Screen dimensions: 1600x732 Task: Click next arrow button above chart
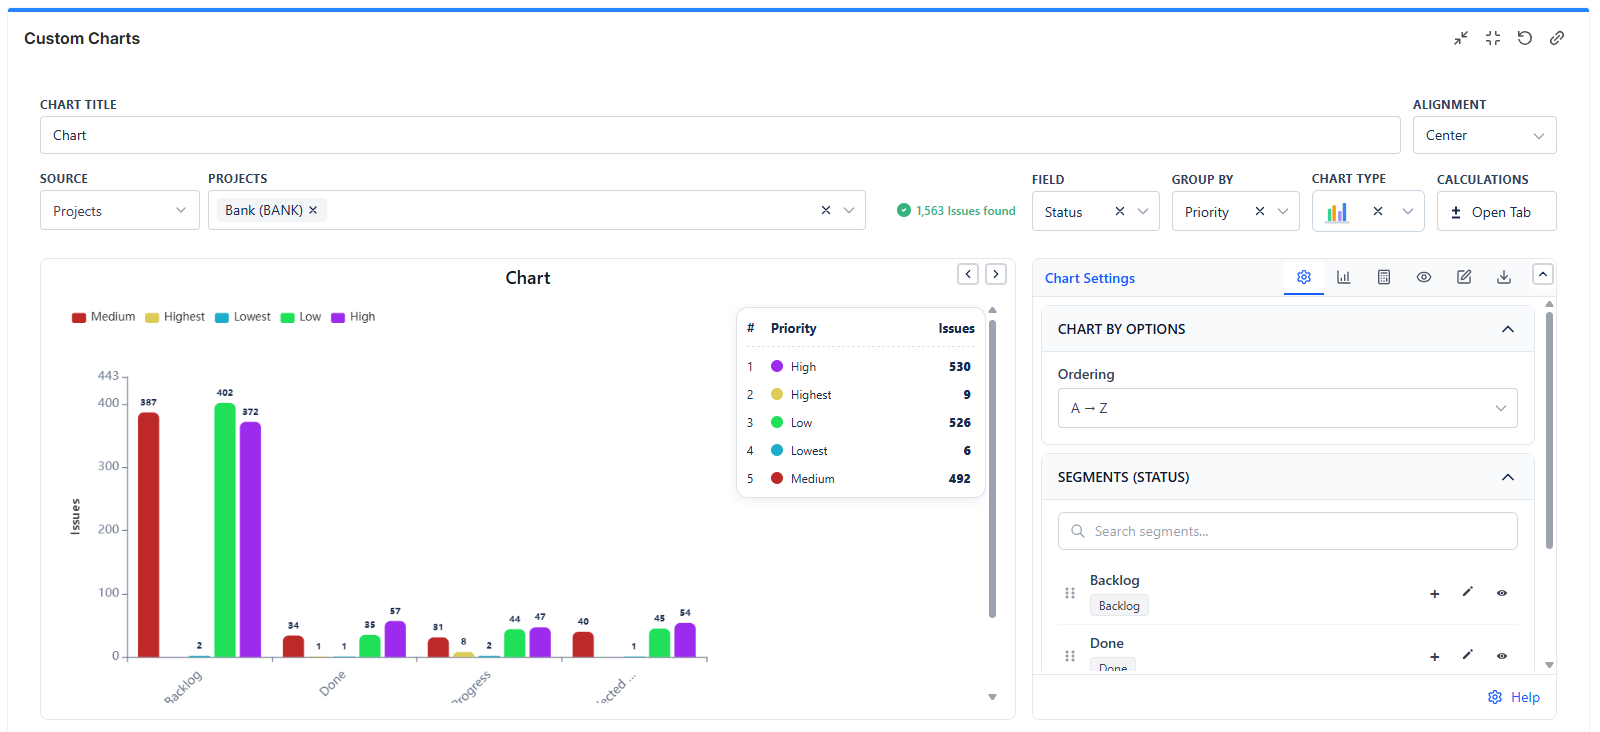[x=996, y=274]
